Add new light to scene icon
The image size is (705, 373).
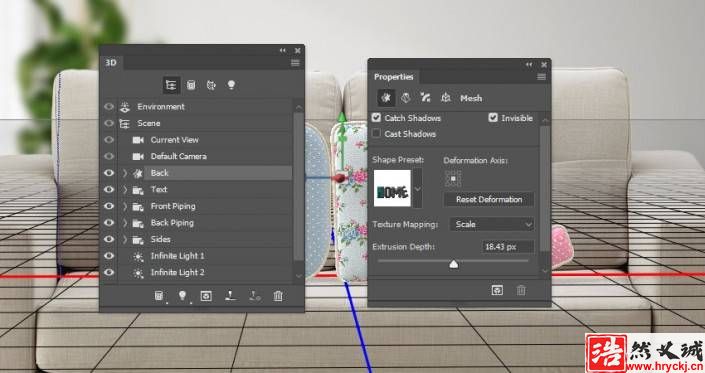tap(183, 296)
